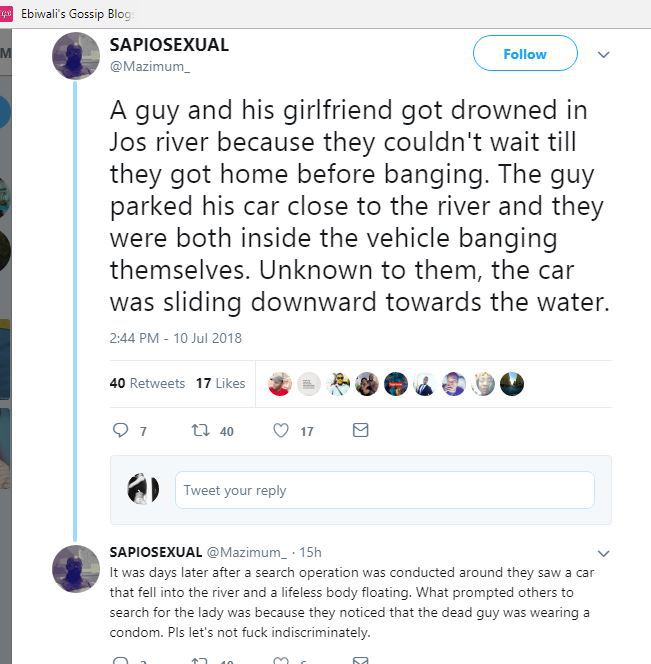
Task: Click the @Mazimum_ handle under the name
Action: pos(149,66)
